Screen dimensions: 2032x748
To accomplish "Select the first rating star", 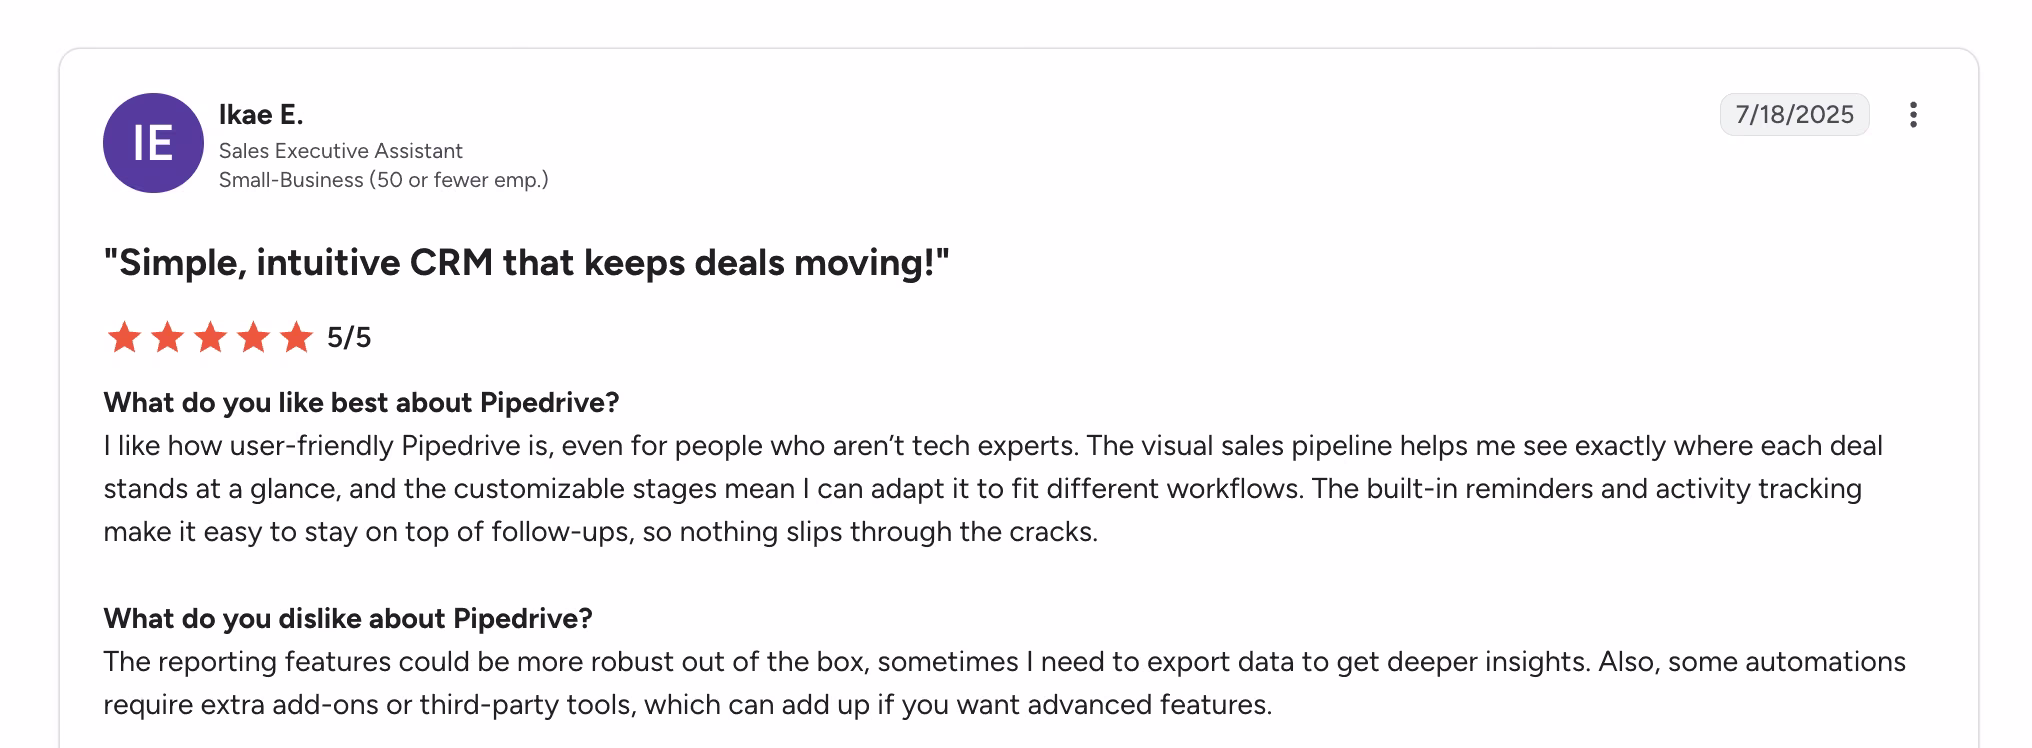I will (x=124, y=337).
